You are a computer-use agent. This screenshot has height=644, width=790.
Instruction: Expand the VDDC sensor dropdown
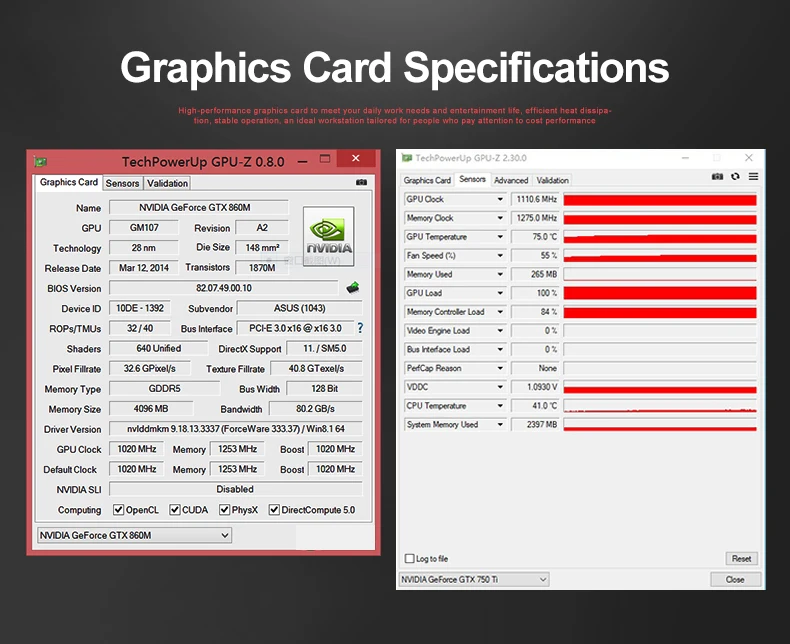click(x=500, y=387)
